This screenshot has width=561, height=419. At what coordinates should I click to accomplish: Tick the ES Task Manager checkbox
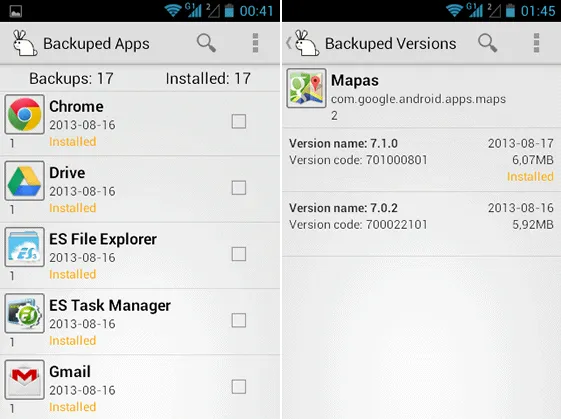click(x=239, y=320)
